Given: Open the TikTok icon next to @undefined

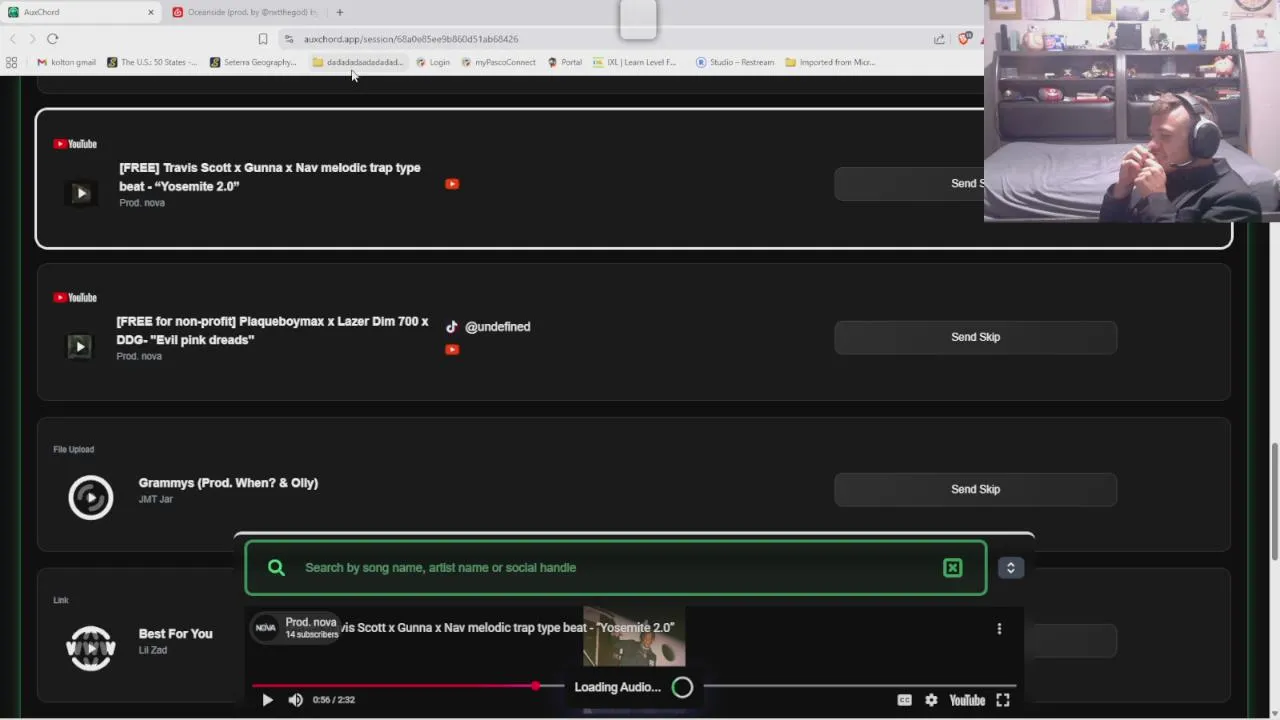Looking at the screenshot, I should [x=452, y=326].
